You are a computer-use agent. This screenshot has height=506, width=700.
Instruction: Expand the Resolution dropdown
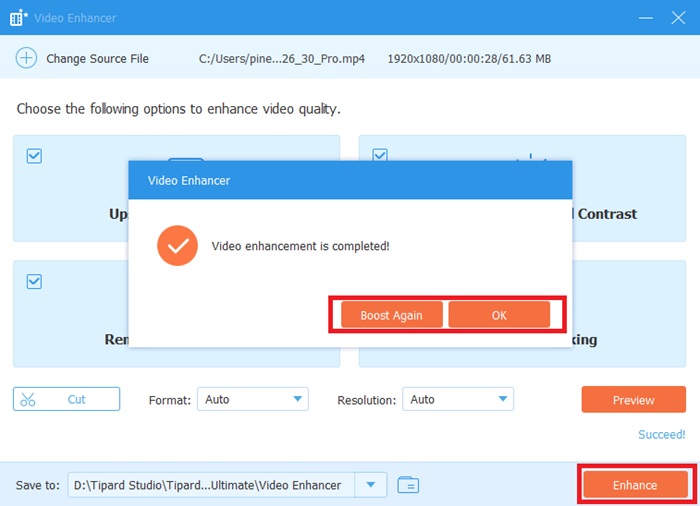point(457,399)
